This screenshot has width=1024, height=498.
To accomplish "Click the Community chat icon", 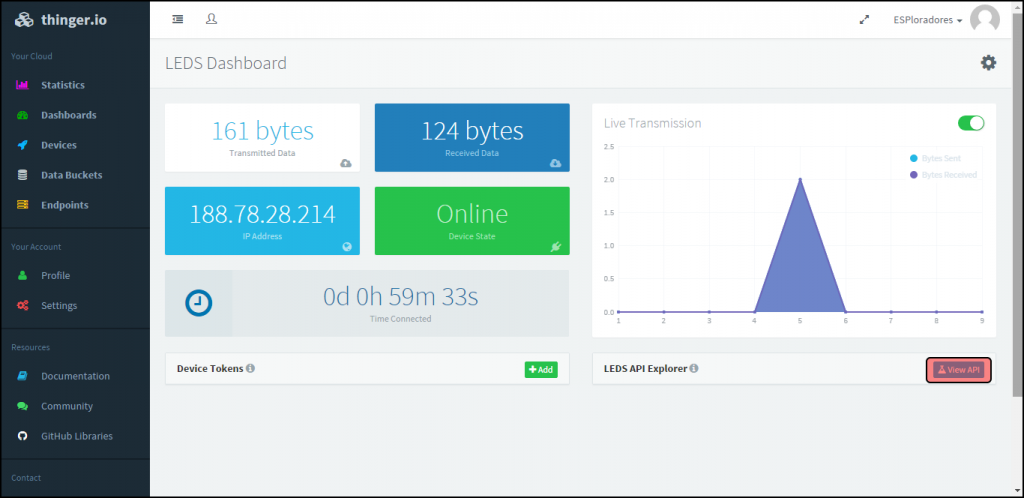I will (22, 406).
